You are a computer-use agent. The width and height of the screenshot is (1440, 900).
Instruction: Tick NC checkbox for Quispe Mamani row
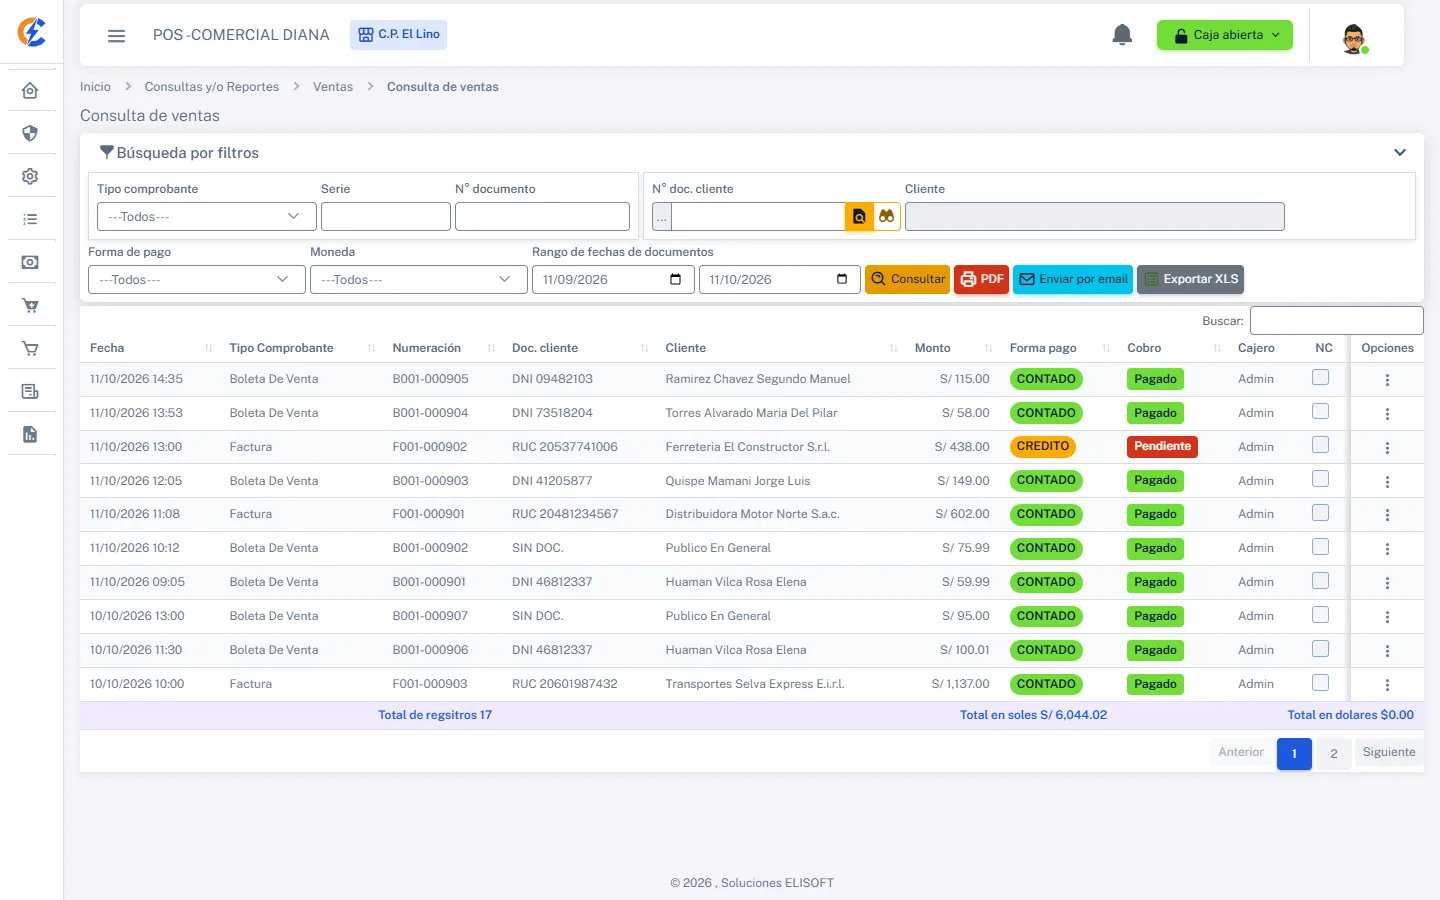1321,479
